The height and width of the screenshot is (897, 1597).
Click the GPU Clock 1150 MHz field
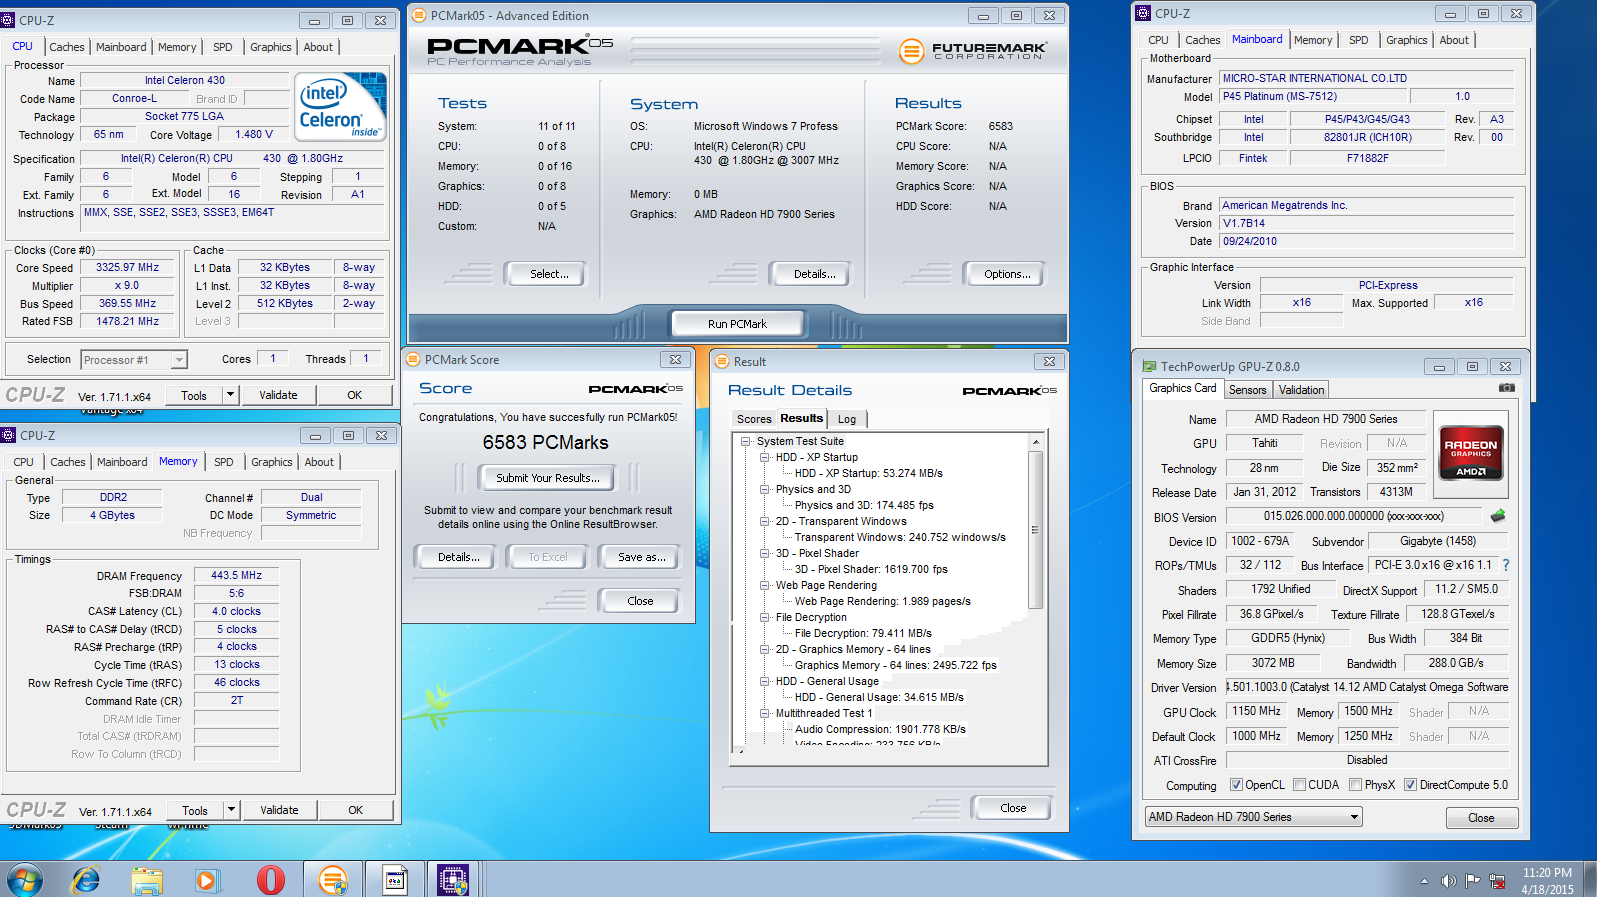point(1256,711)
